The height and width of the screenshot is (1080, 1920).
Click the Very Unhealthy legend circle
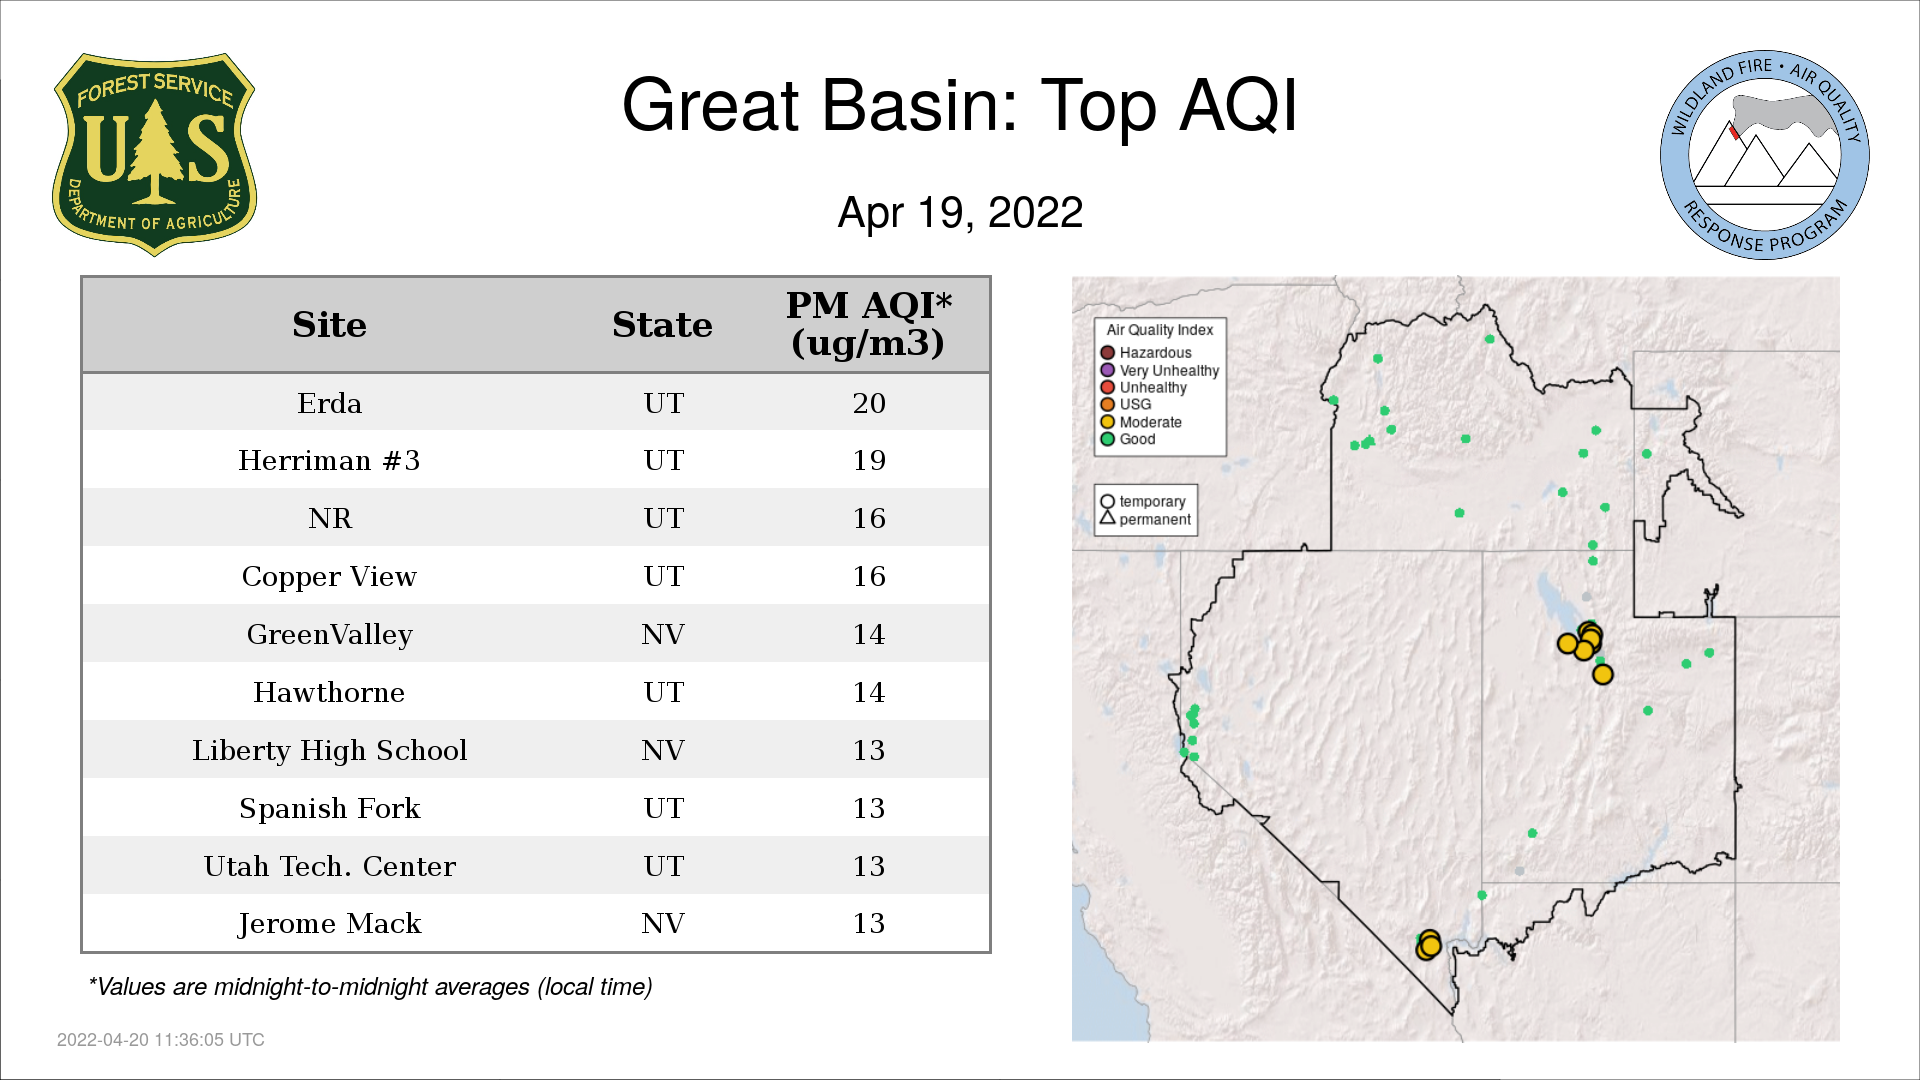pyautogui.click(x=1107, y=370)
